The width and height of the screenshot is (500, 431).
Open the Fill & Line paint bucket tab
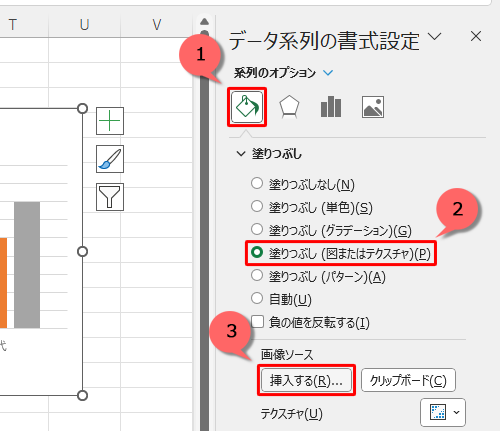247,107
